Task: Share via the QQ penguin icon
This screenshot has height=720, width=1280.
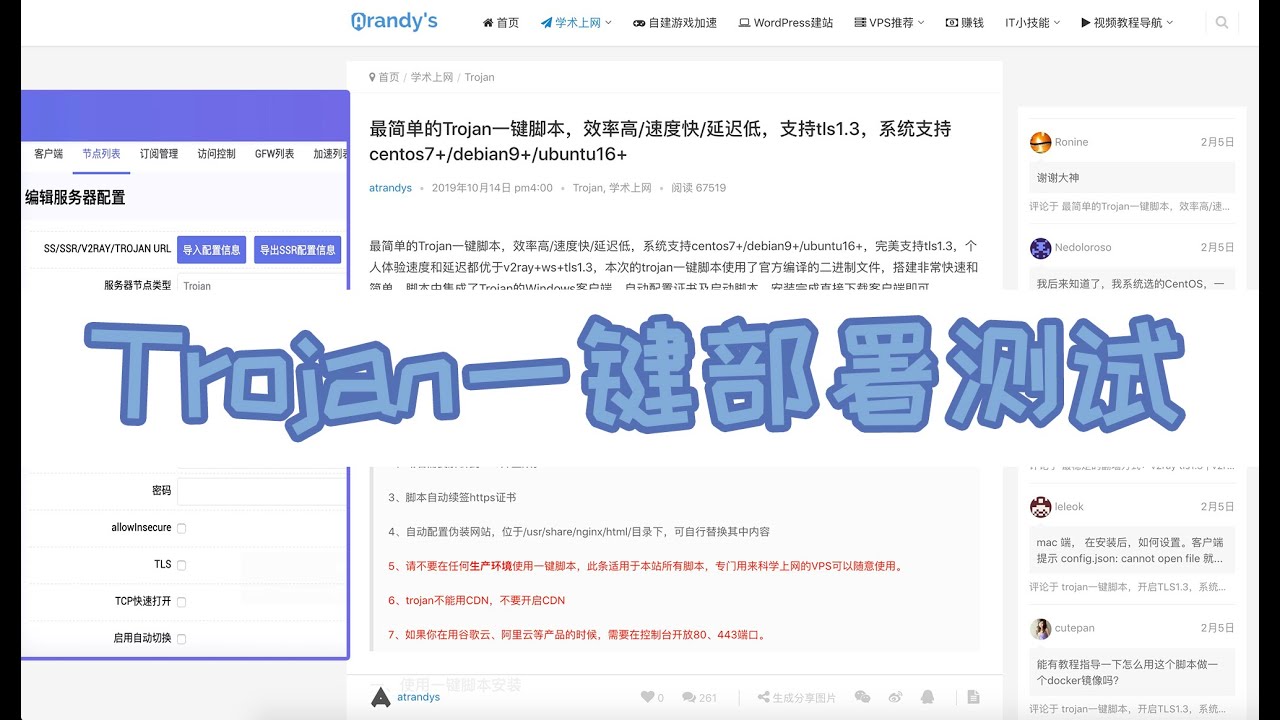Action: tap(927, 697)
